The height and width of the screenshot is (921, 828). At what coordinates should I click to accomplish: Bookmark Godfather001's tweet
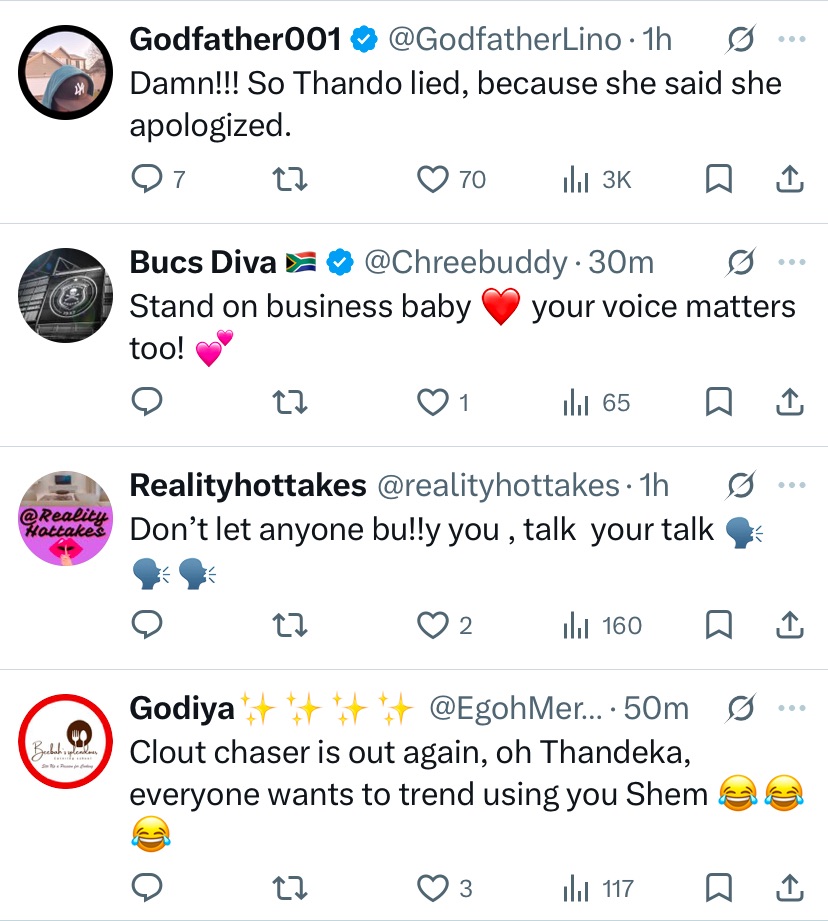pos(718,180)
